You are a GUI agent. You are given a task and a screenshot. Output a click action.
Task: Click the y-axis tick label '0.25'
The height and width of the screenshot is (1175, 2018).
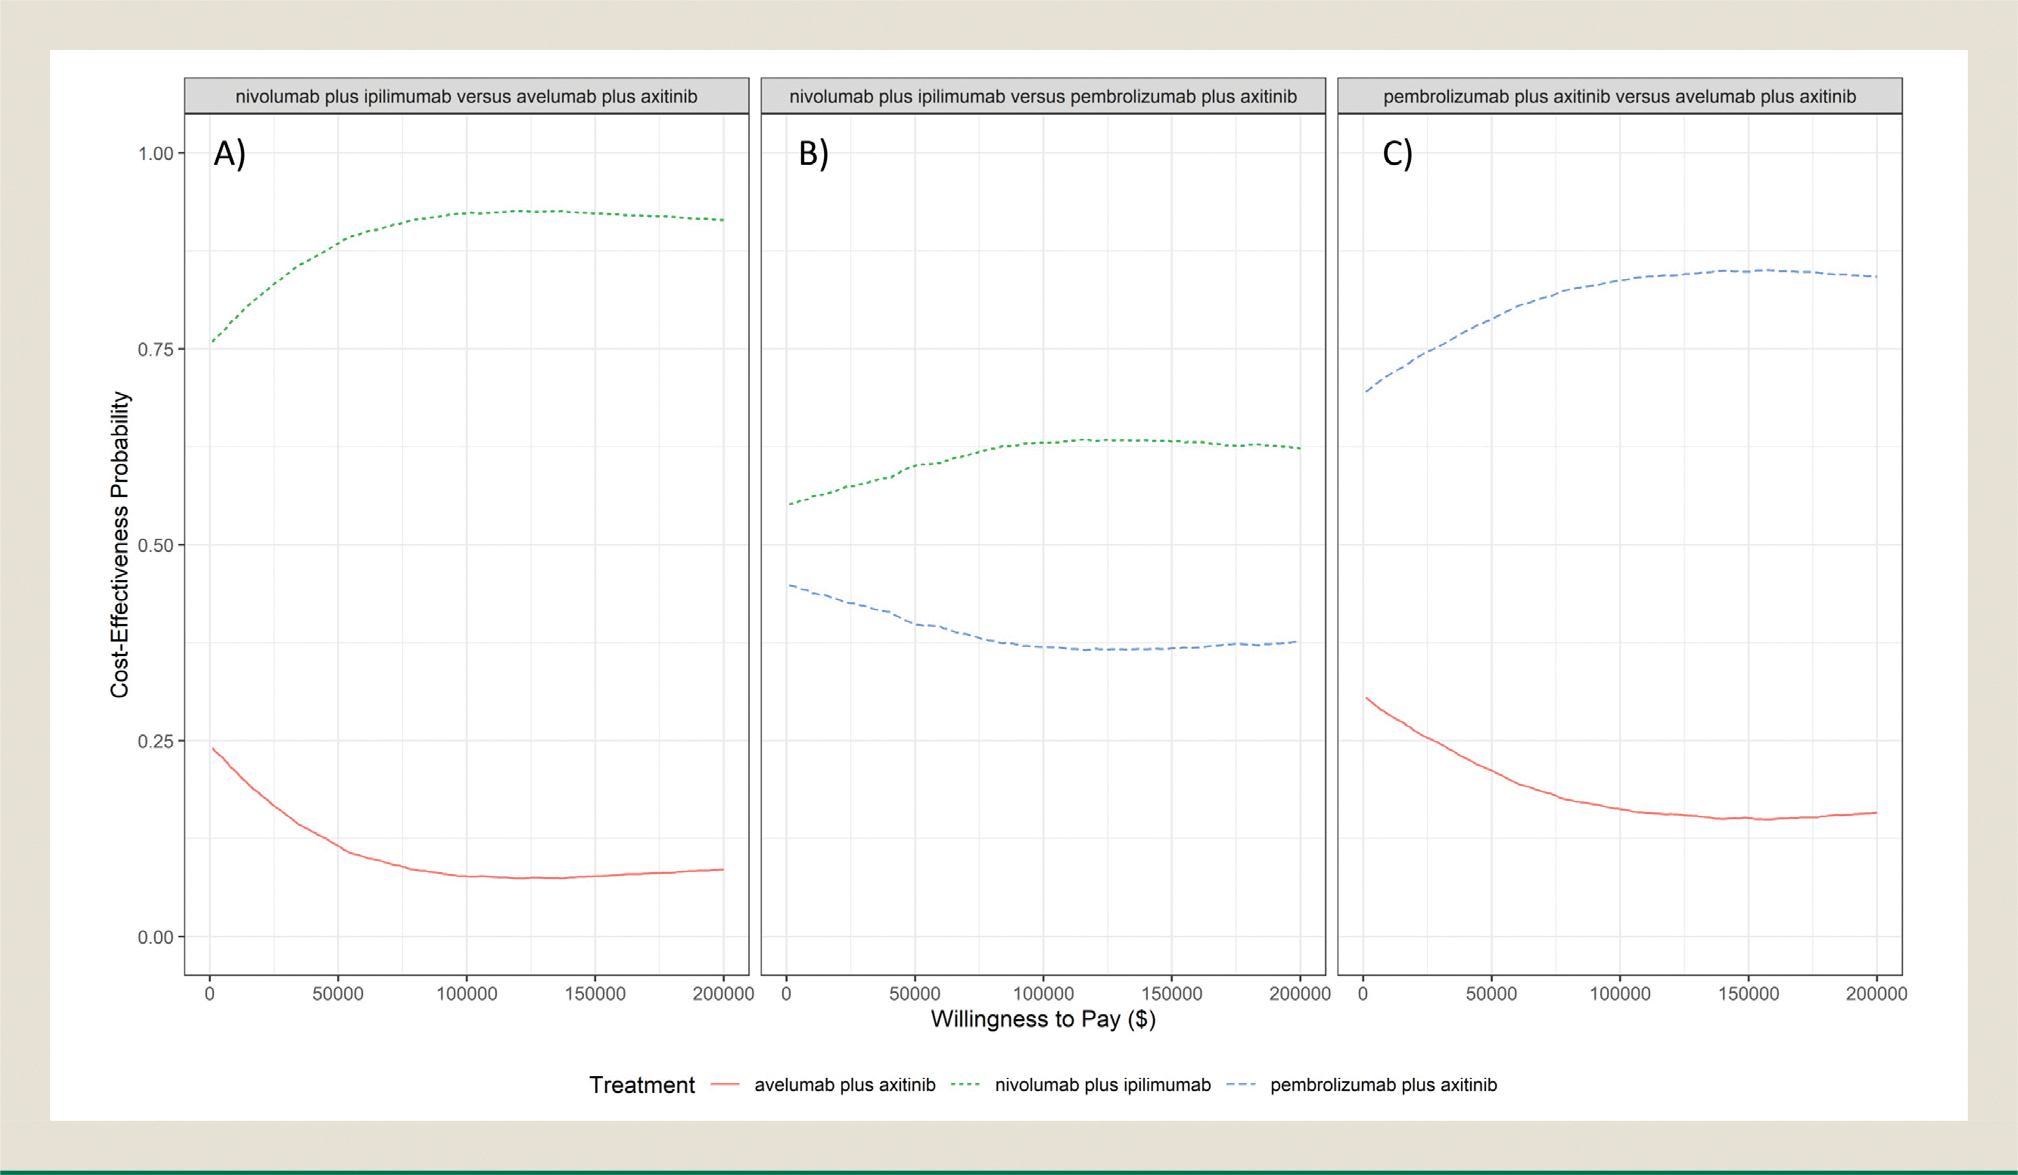[155, 741]
